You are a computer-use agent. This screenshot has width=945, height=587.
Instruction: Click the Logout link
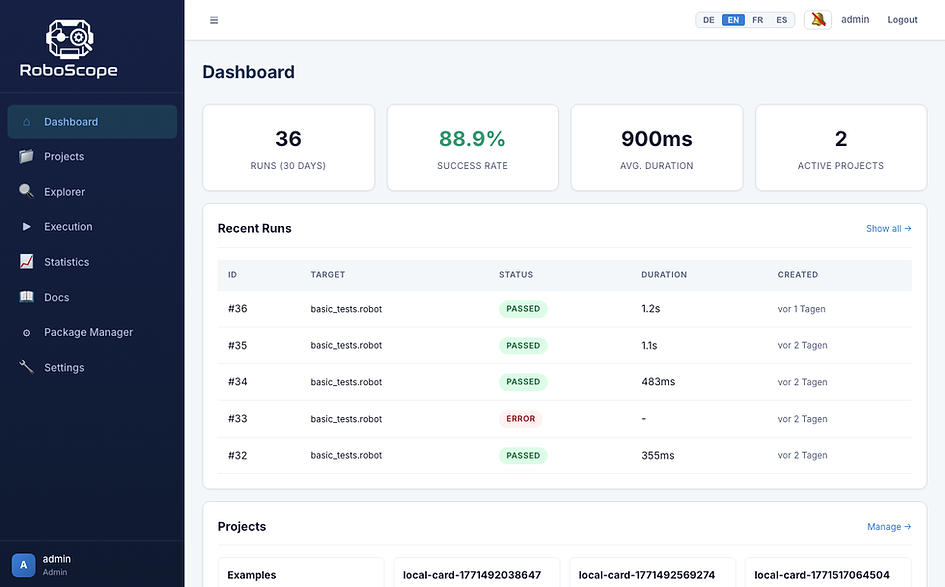click(x=902, y=20)
